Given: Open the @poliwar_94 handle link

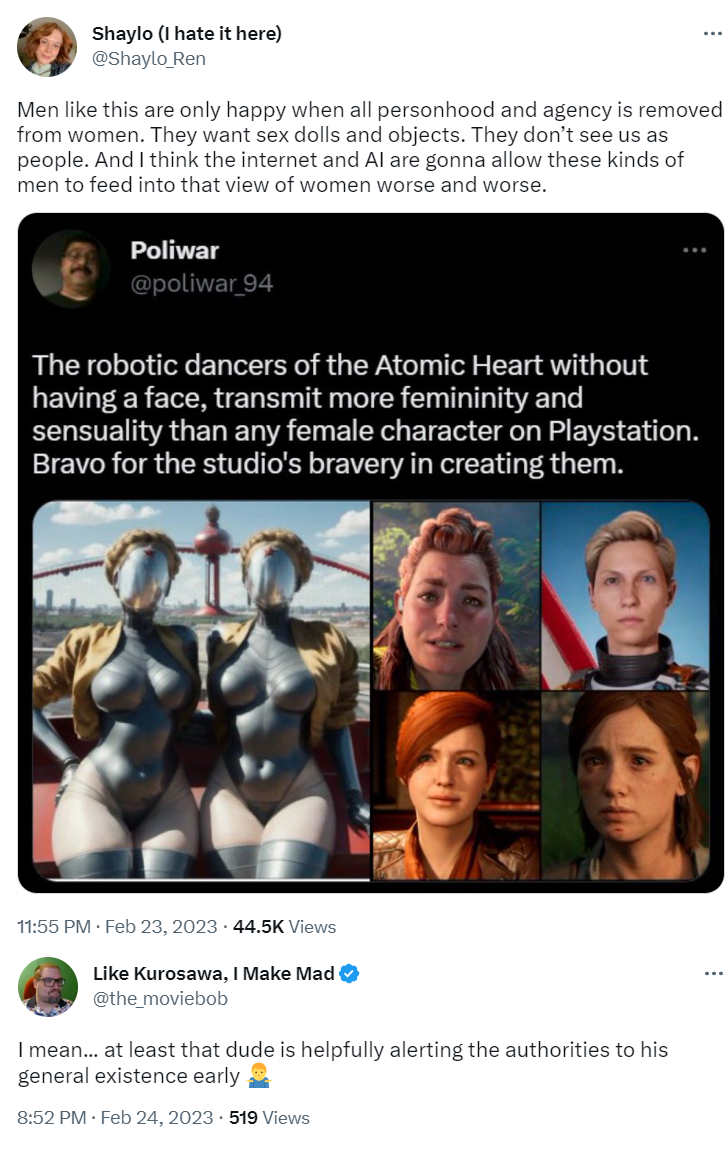Looking at the screenshot, I should (201, 284).
